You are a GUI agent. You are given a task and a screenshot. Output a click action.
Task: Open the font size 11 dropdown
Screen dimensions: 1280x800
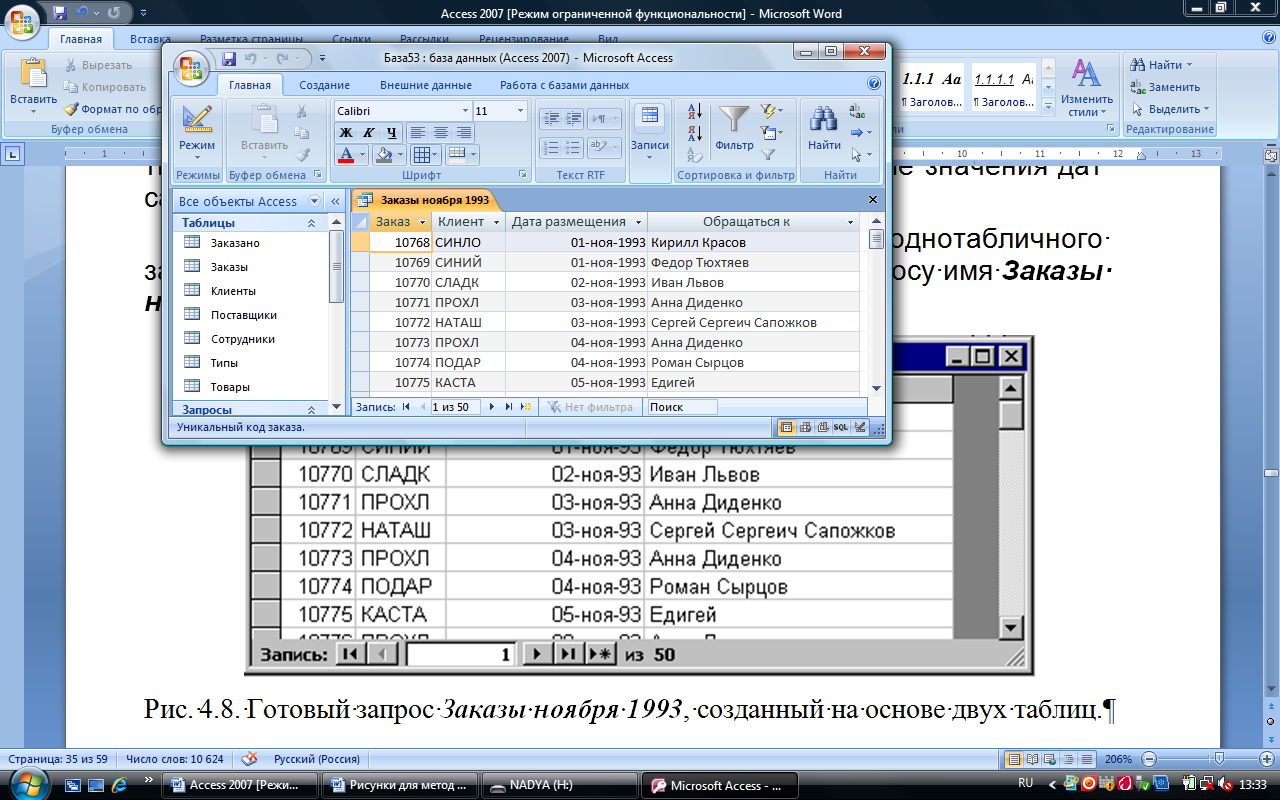pyautogui.click(x=520, y=111)
